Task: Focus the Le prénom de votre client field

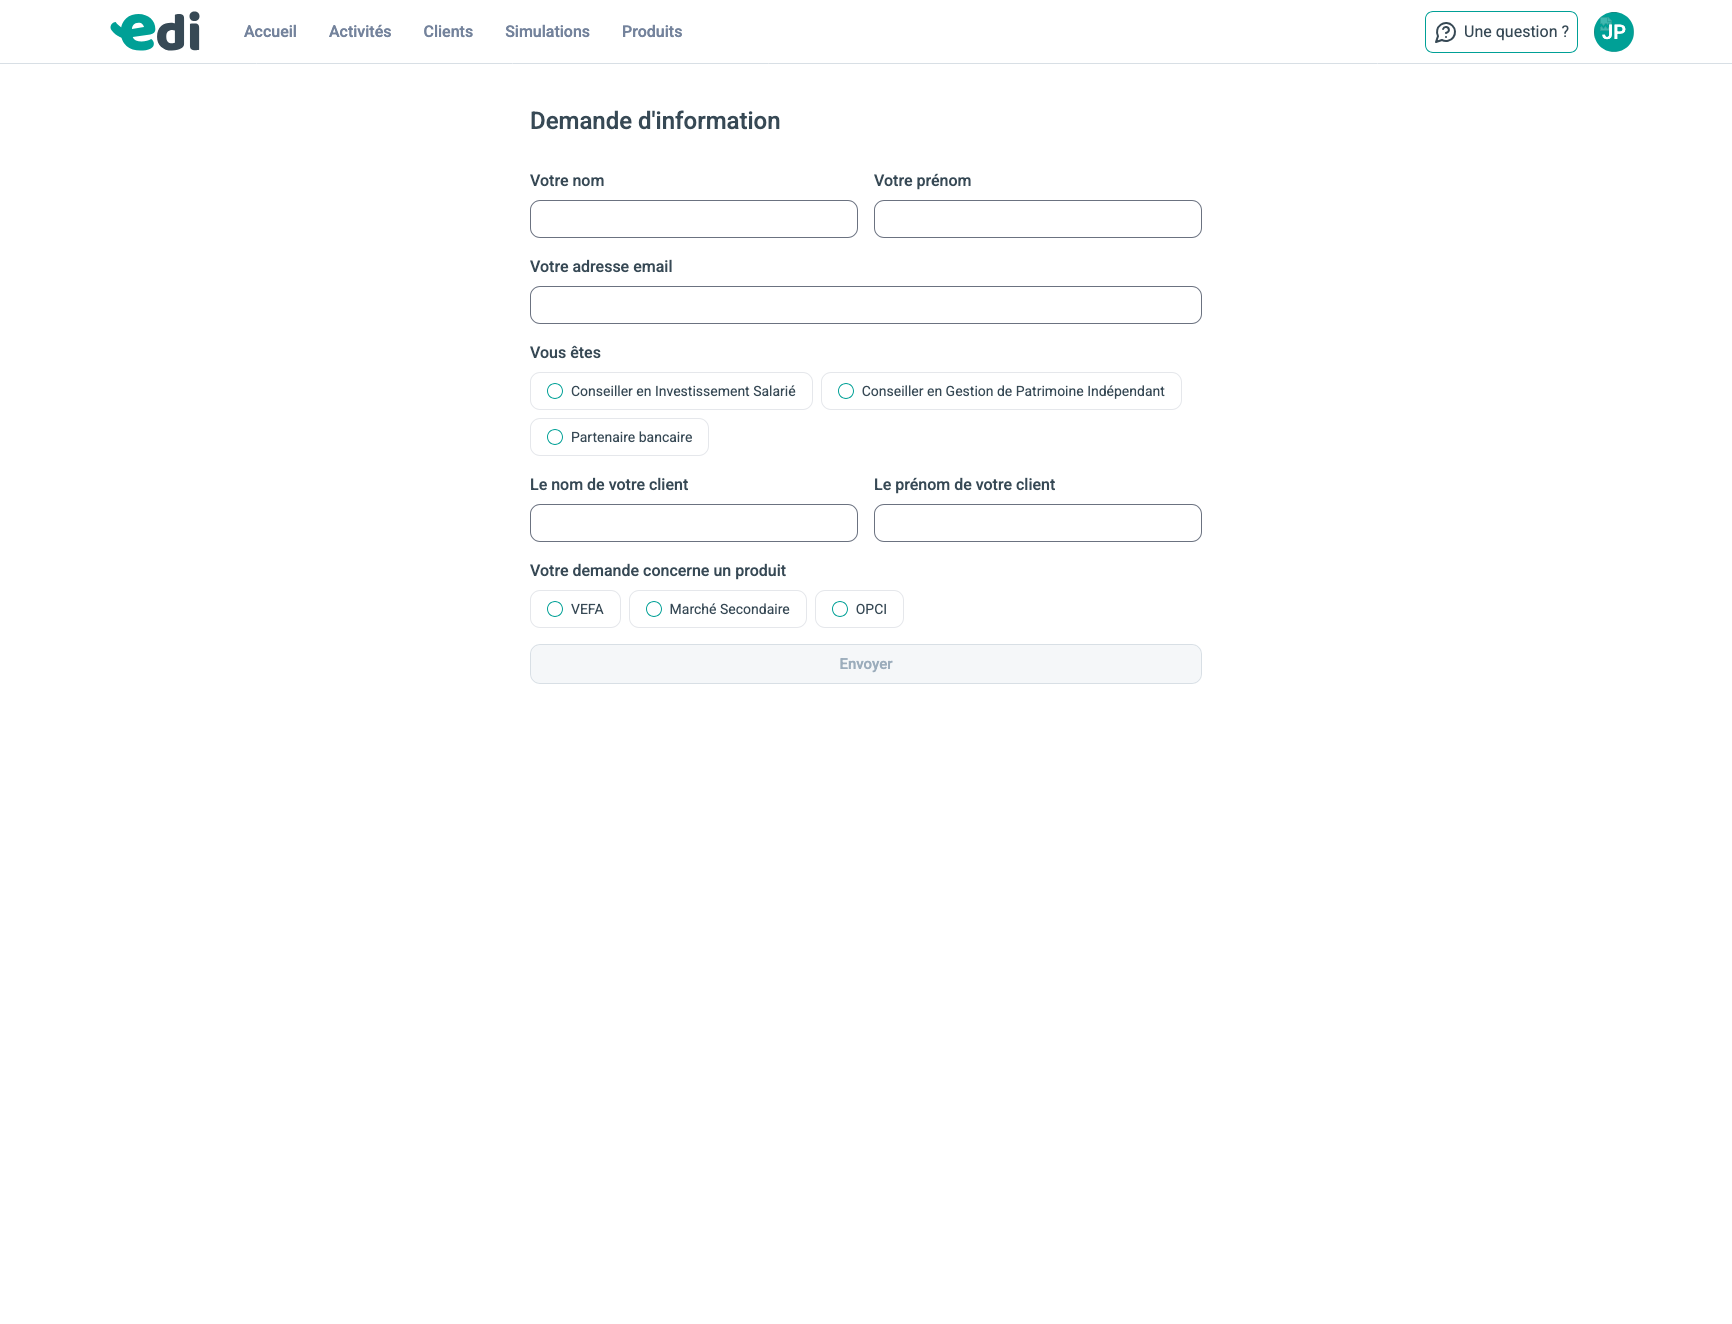Action: point(1037,523)
